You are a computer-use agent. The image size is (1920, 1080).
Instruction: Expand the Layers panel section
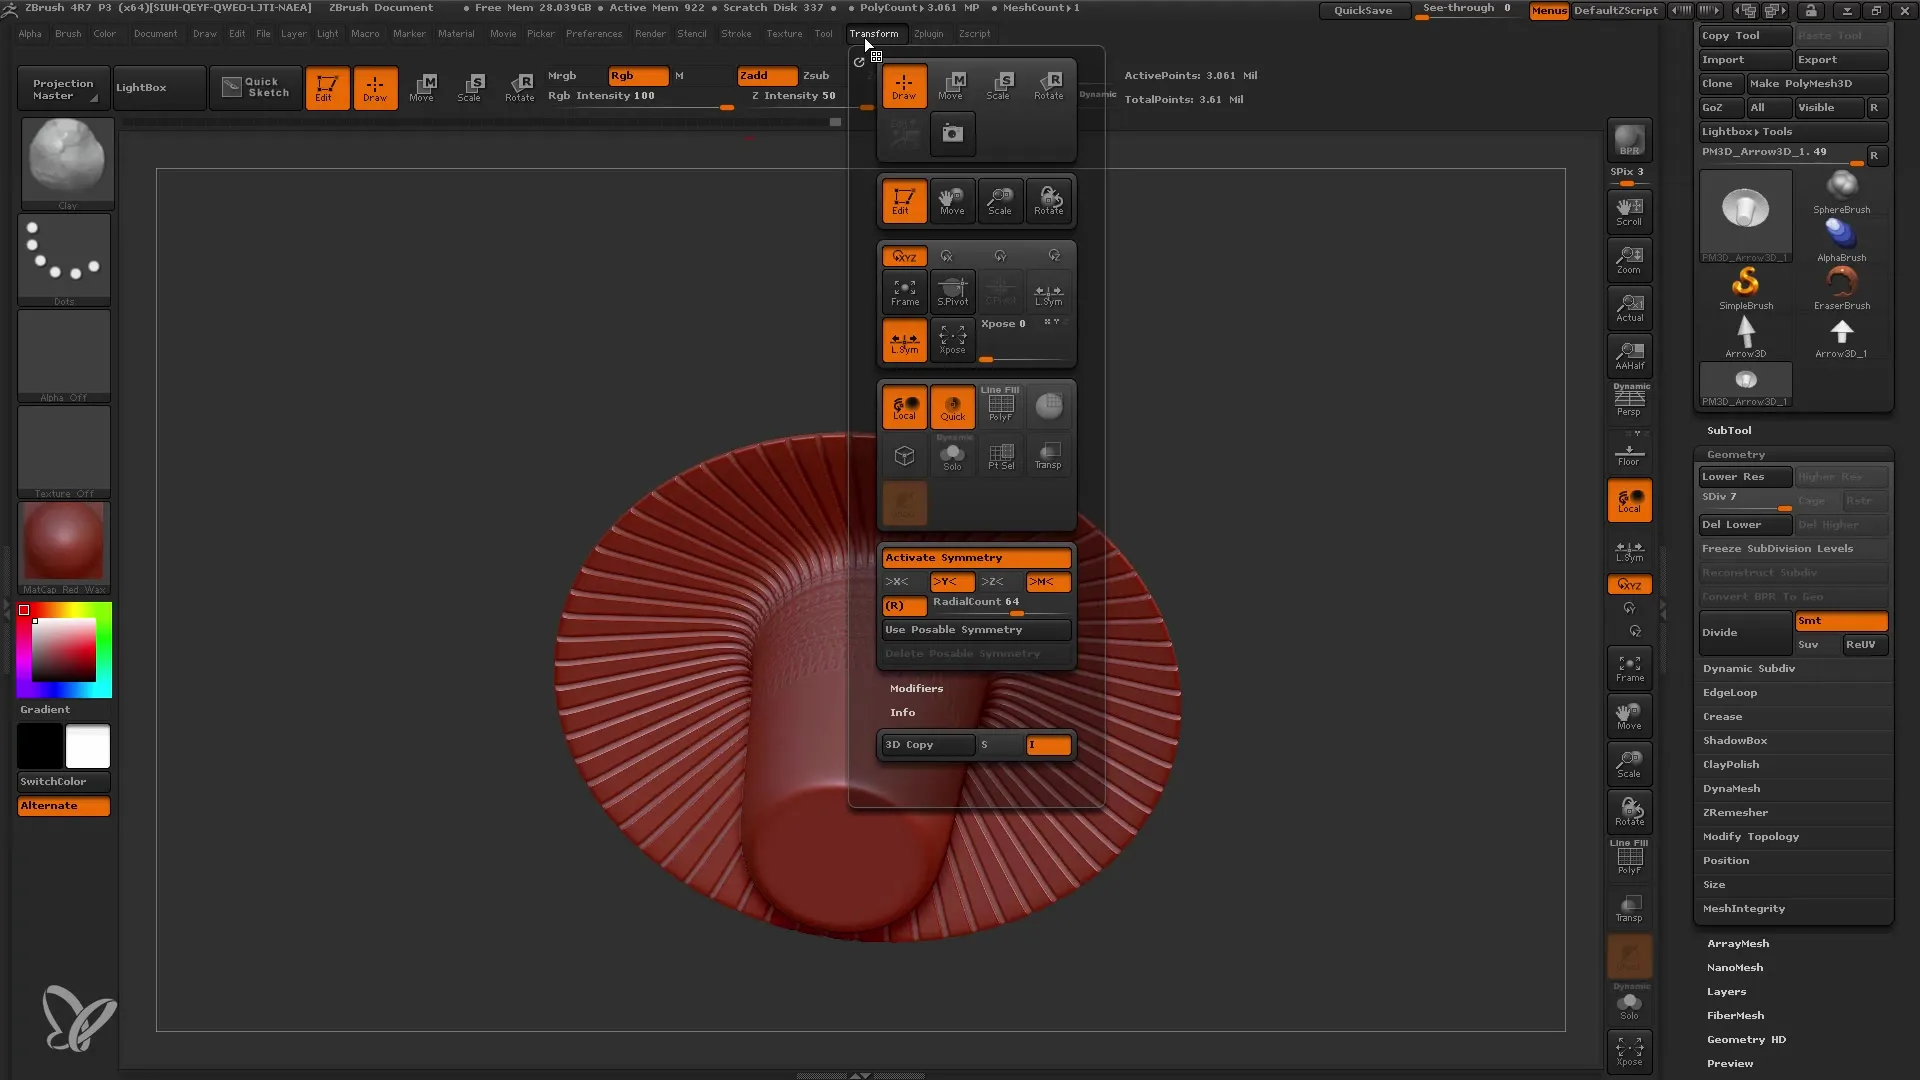[x=1726, y=990]
